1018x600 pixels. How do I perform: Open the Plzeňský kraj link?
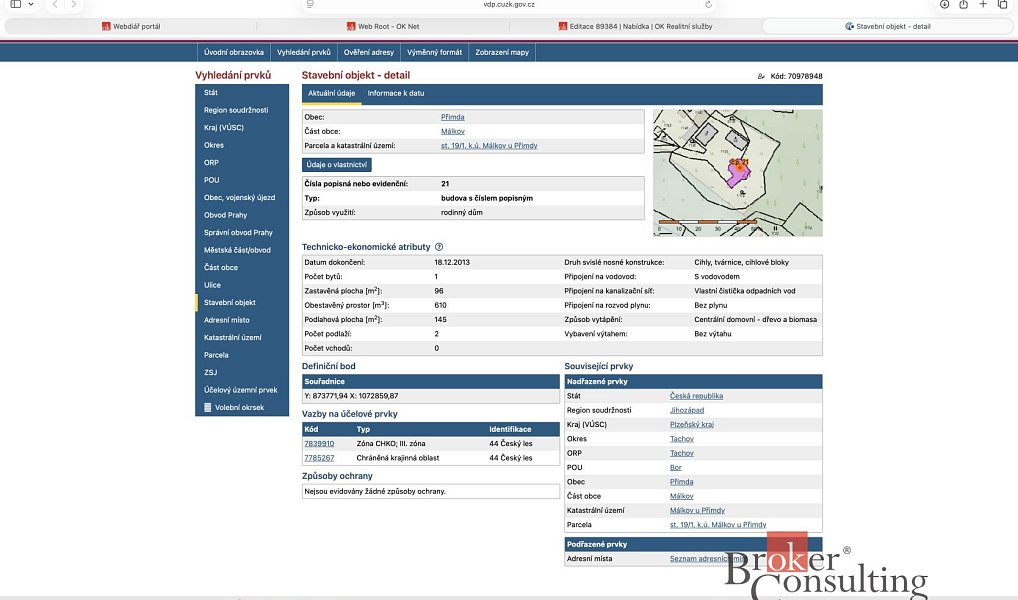[x=691, y=425]
